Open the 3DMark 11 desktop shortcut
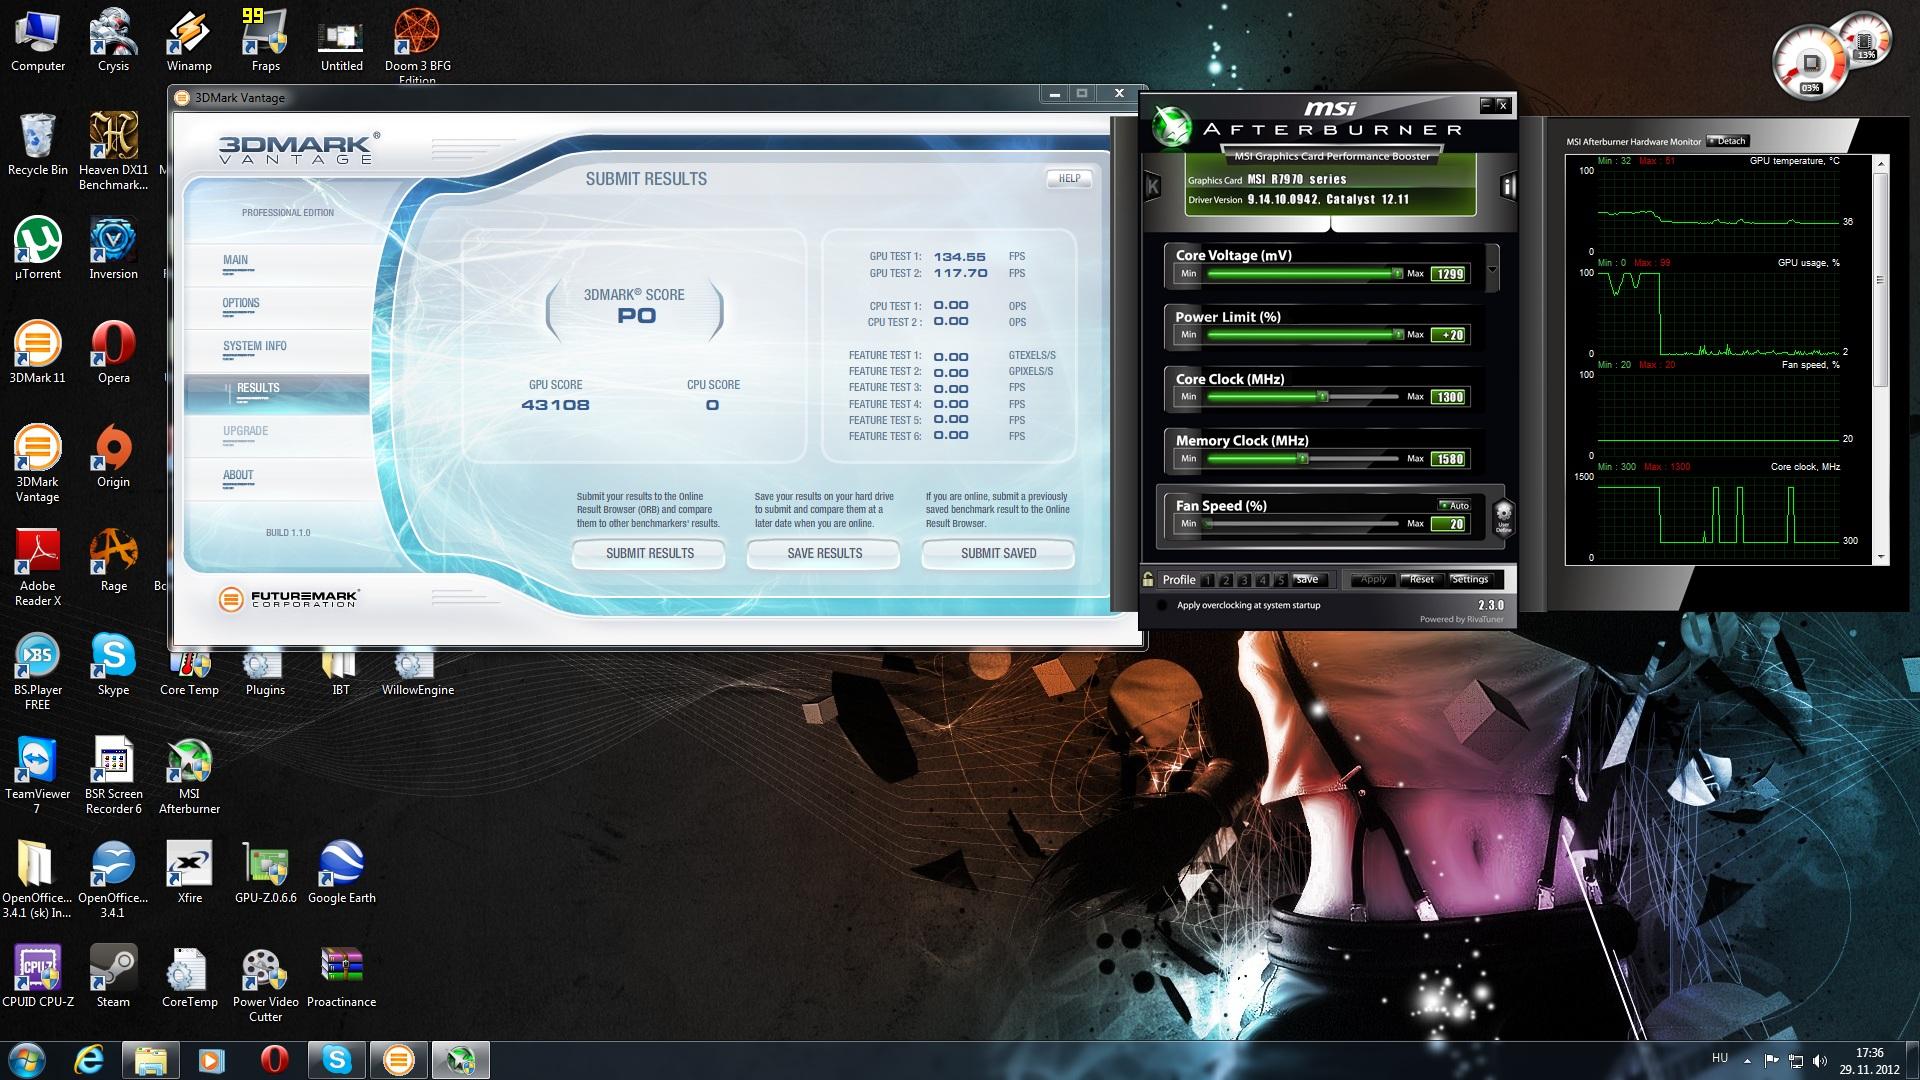Screen dimensions: 1920x1080 (38, 353)
